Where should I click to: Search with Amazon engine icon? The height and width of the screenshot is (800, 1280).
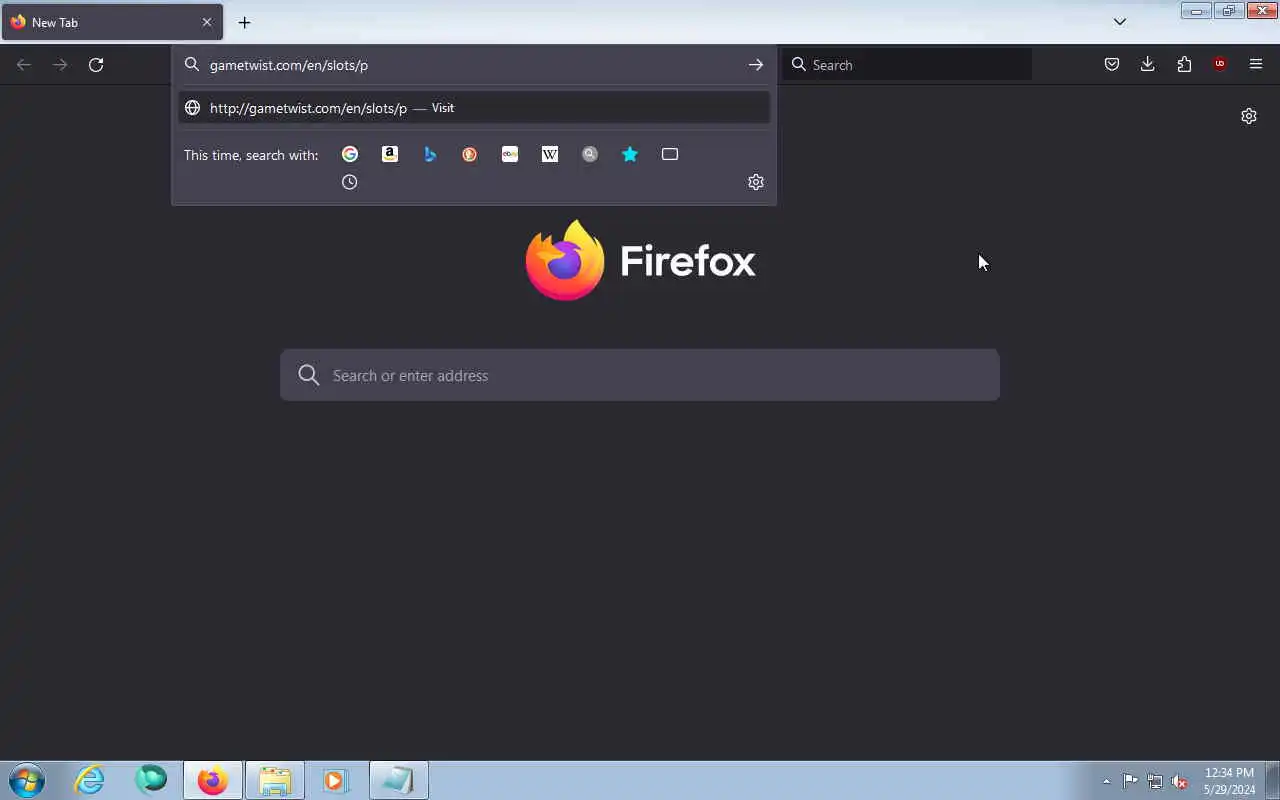click(x=390, y=154)
